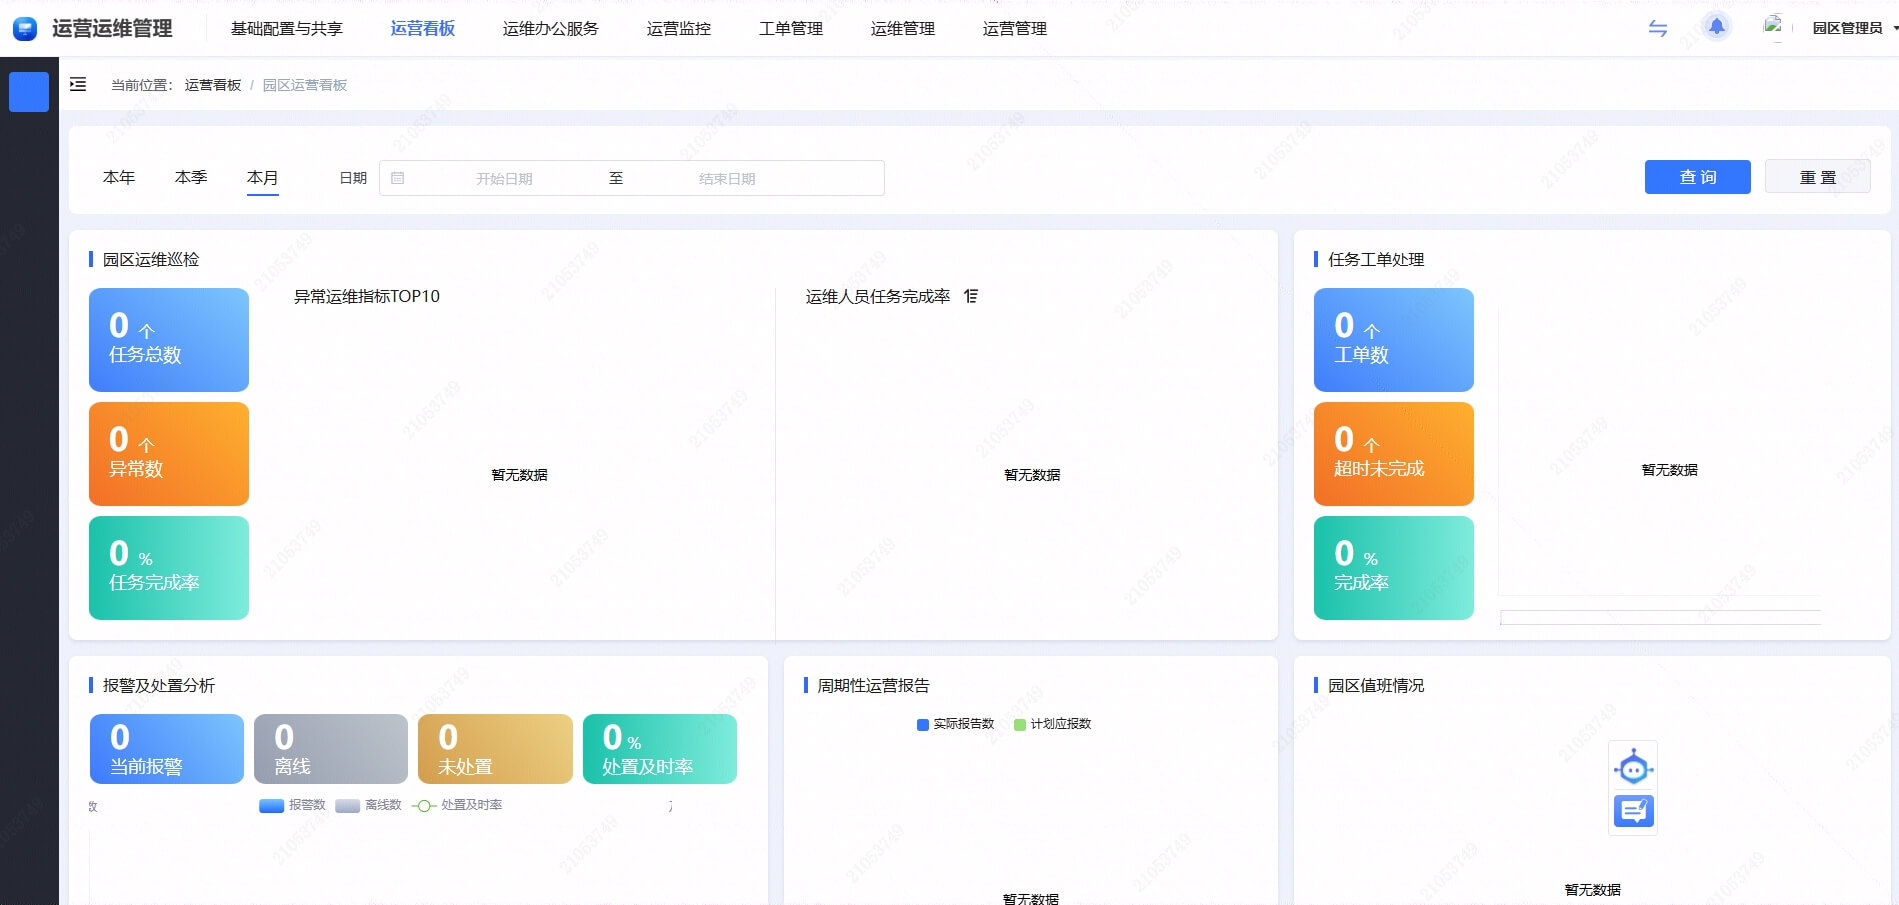Open the feedback note floating icon

coord(1634,811)
